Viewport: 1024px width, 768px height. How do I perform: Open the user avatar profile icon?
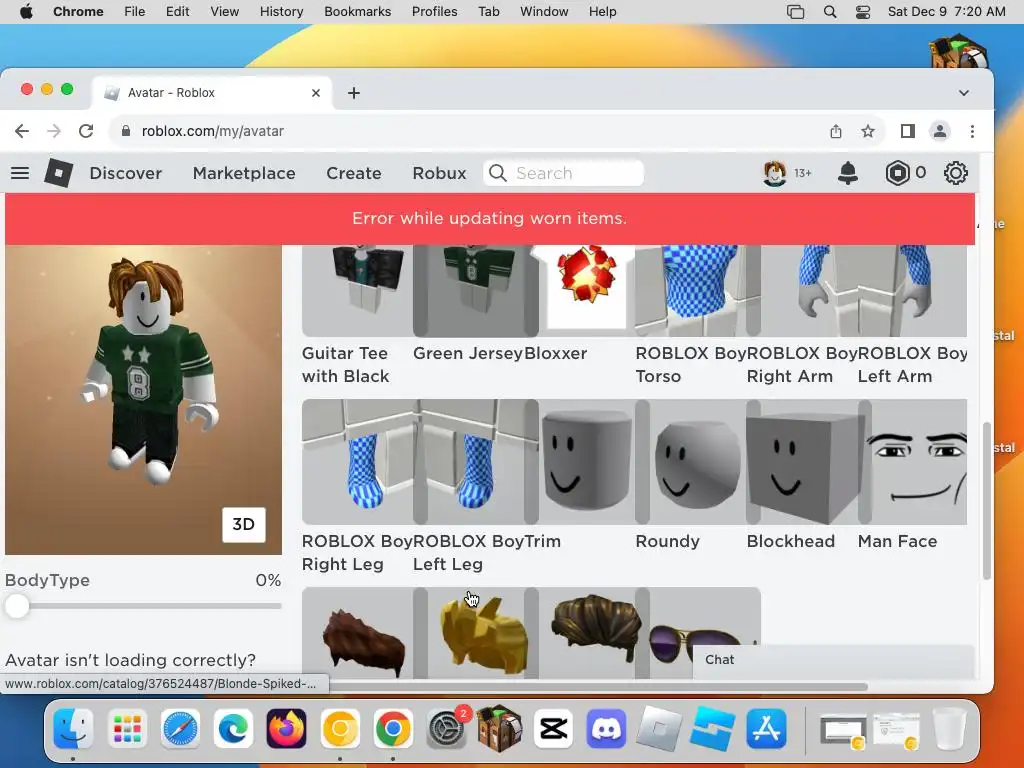[x=775, y=173]
